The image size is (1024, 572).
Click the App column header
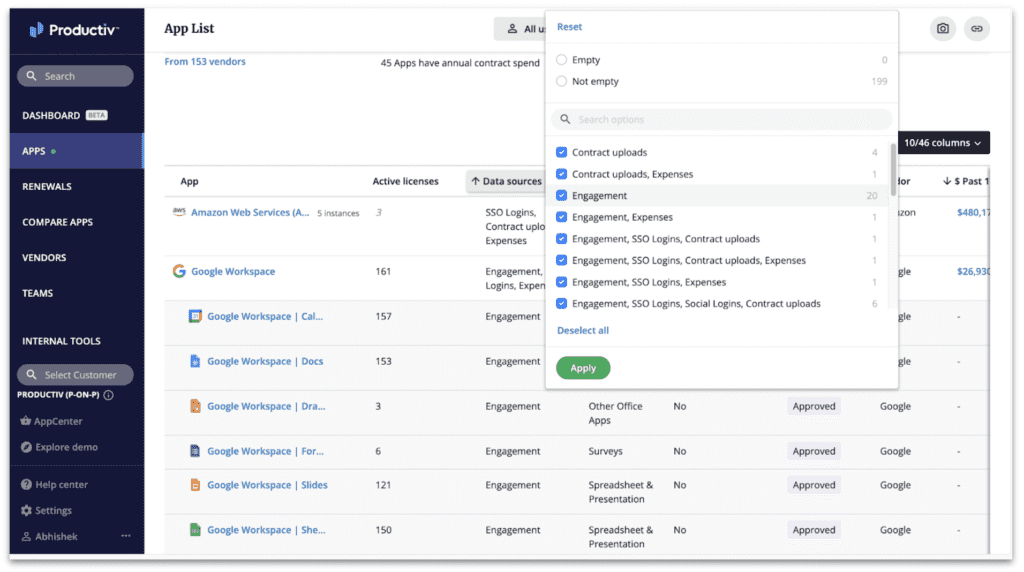189,182
